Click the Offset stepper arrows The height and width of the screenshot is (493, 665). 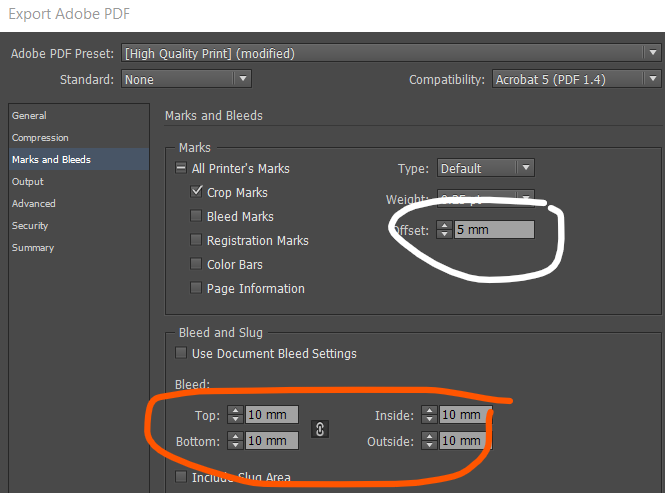[x=445, y=229]
